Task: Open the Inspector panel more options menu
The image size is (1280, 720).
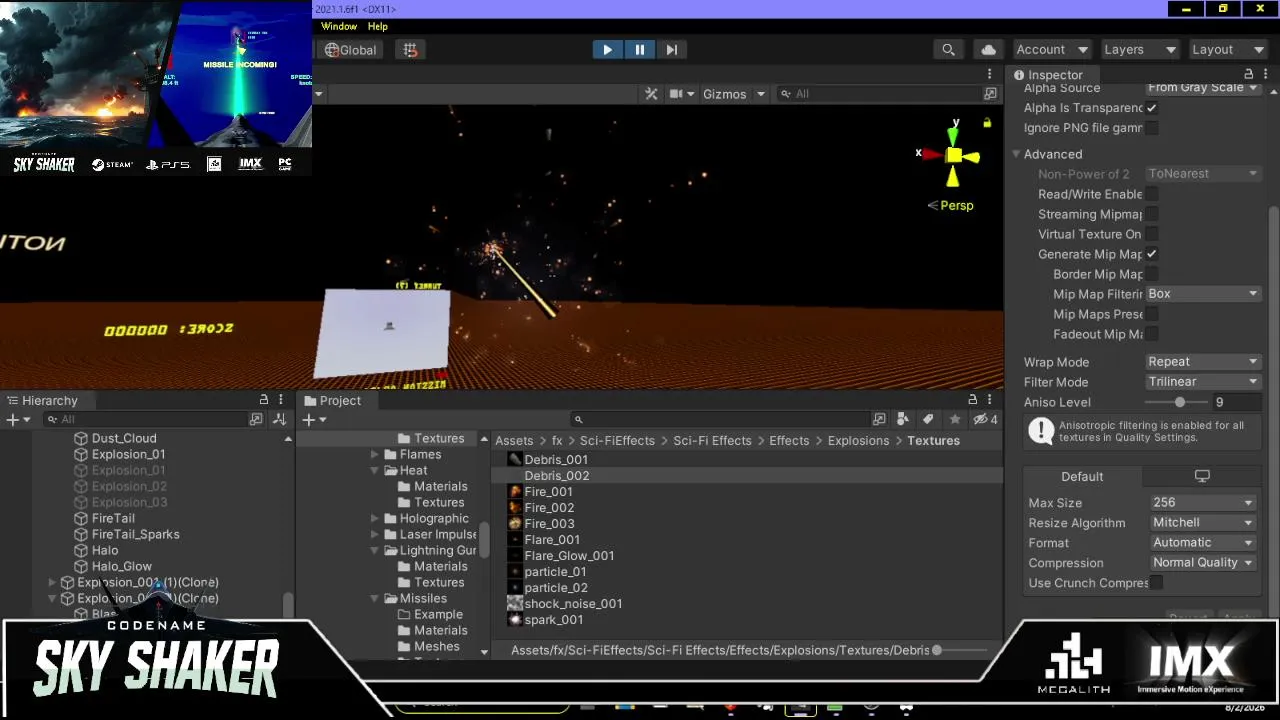Action: point(1266,74)
